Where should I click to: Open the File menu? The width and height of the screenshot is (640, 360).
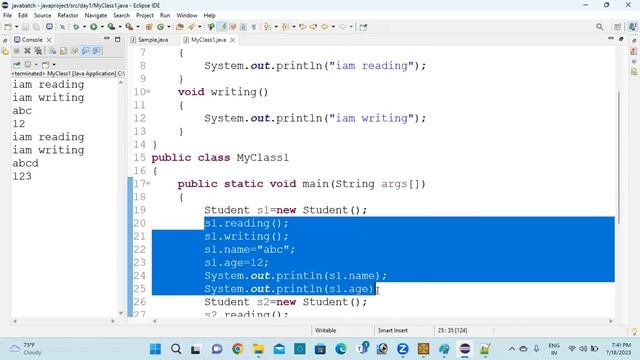pyautogui.click(x=7, y=16)
